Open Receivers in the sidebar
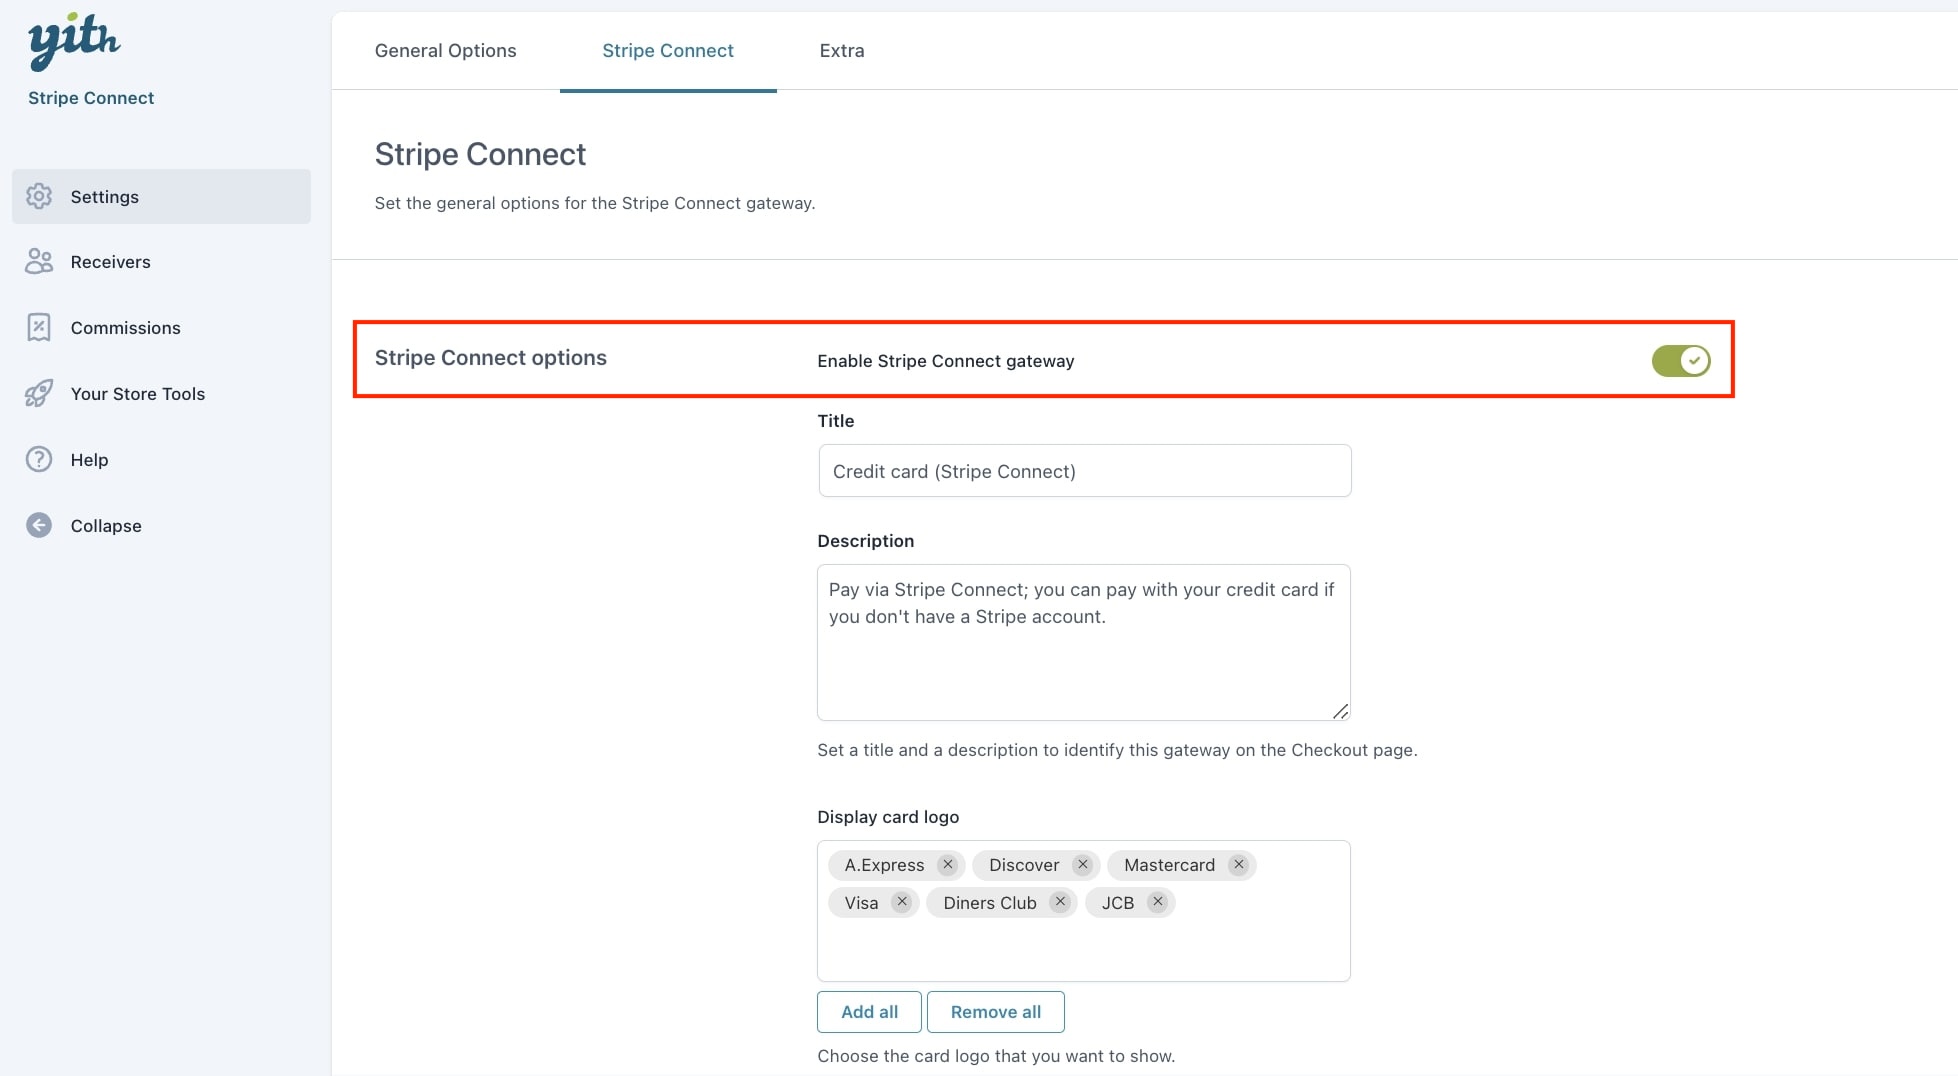The height and width of the screenshot is (1076, 1958). tap(161, 262)
